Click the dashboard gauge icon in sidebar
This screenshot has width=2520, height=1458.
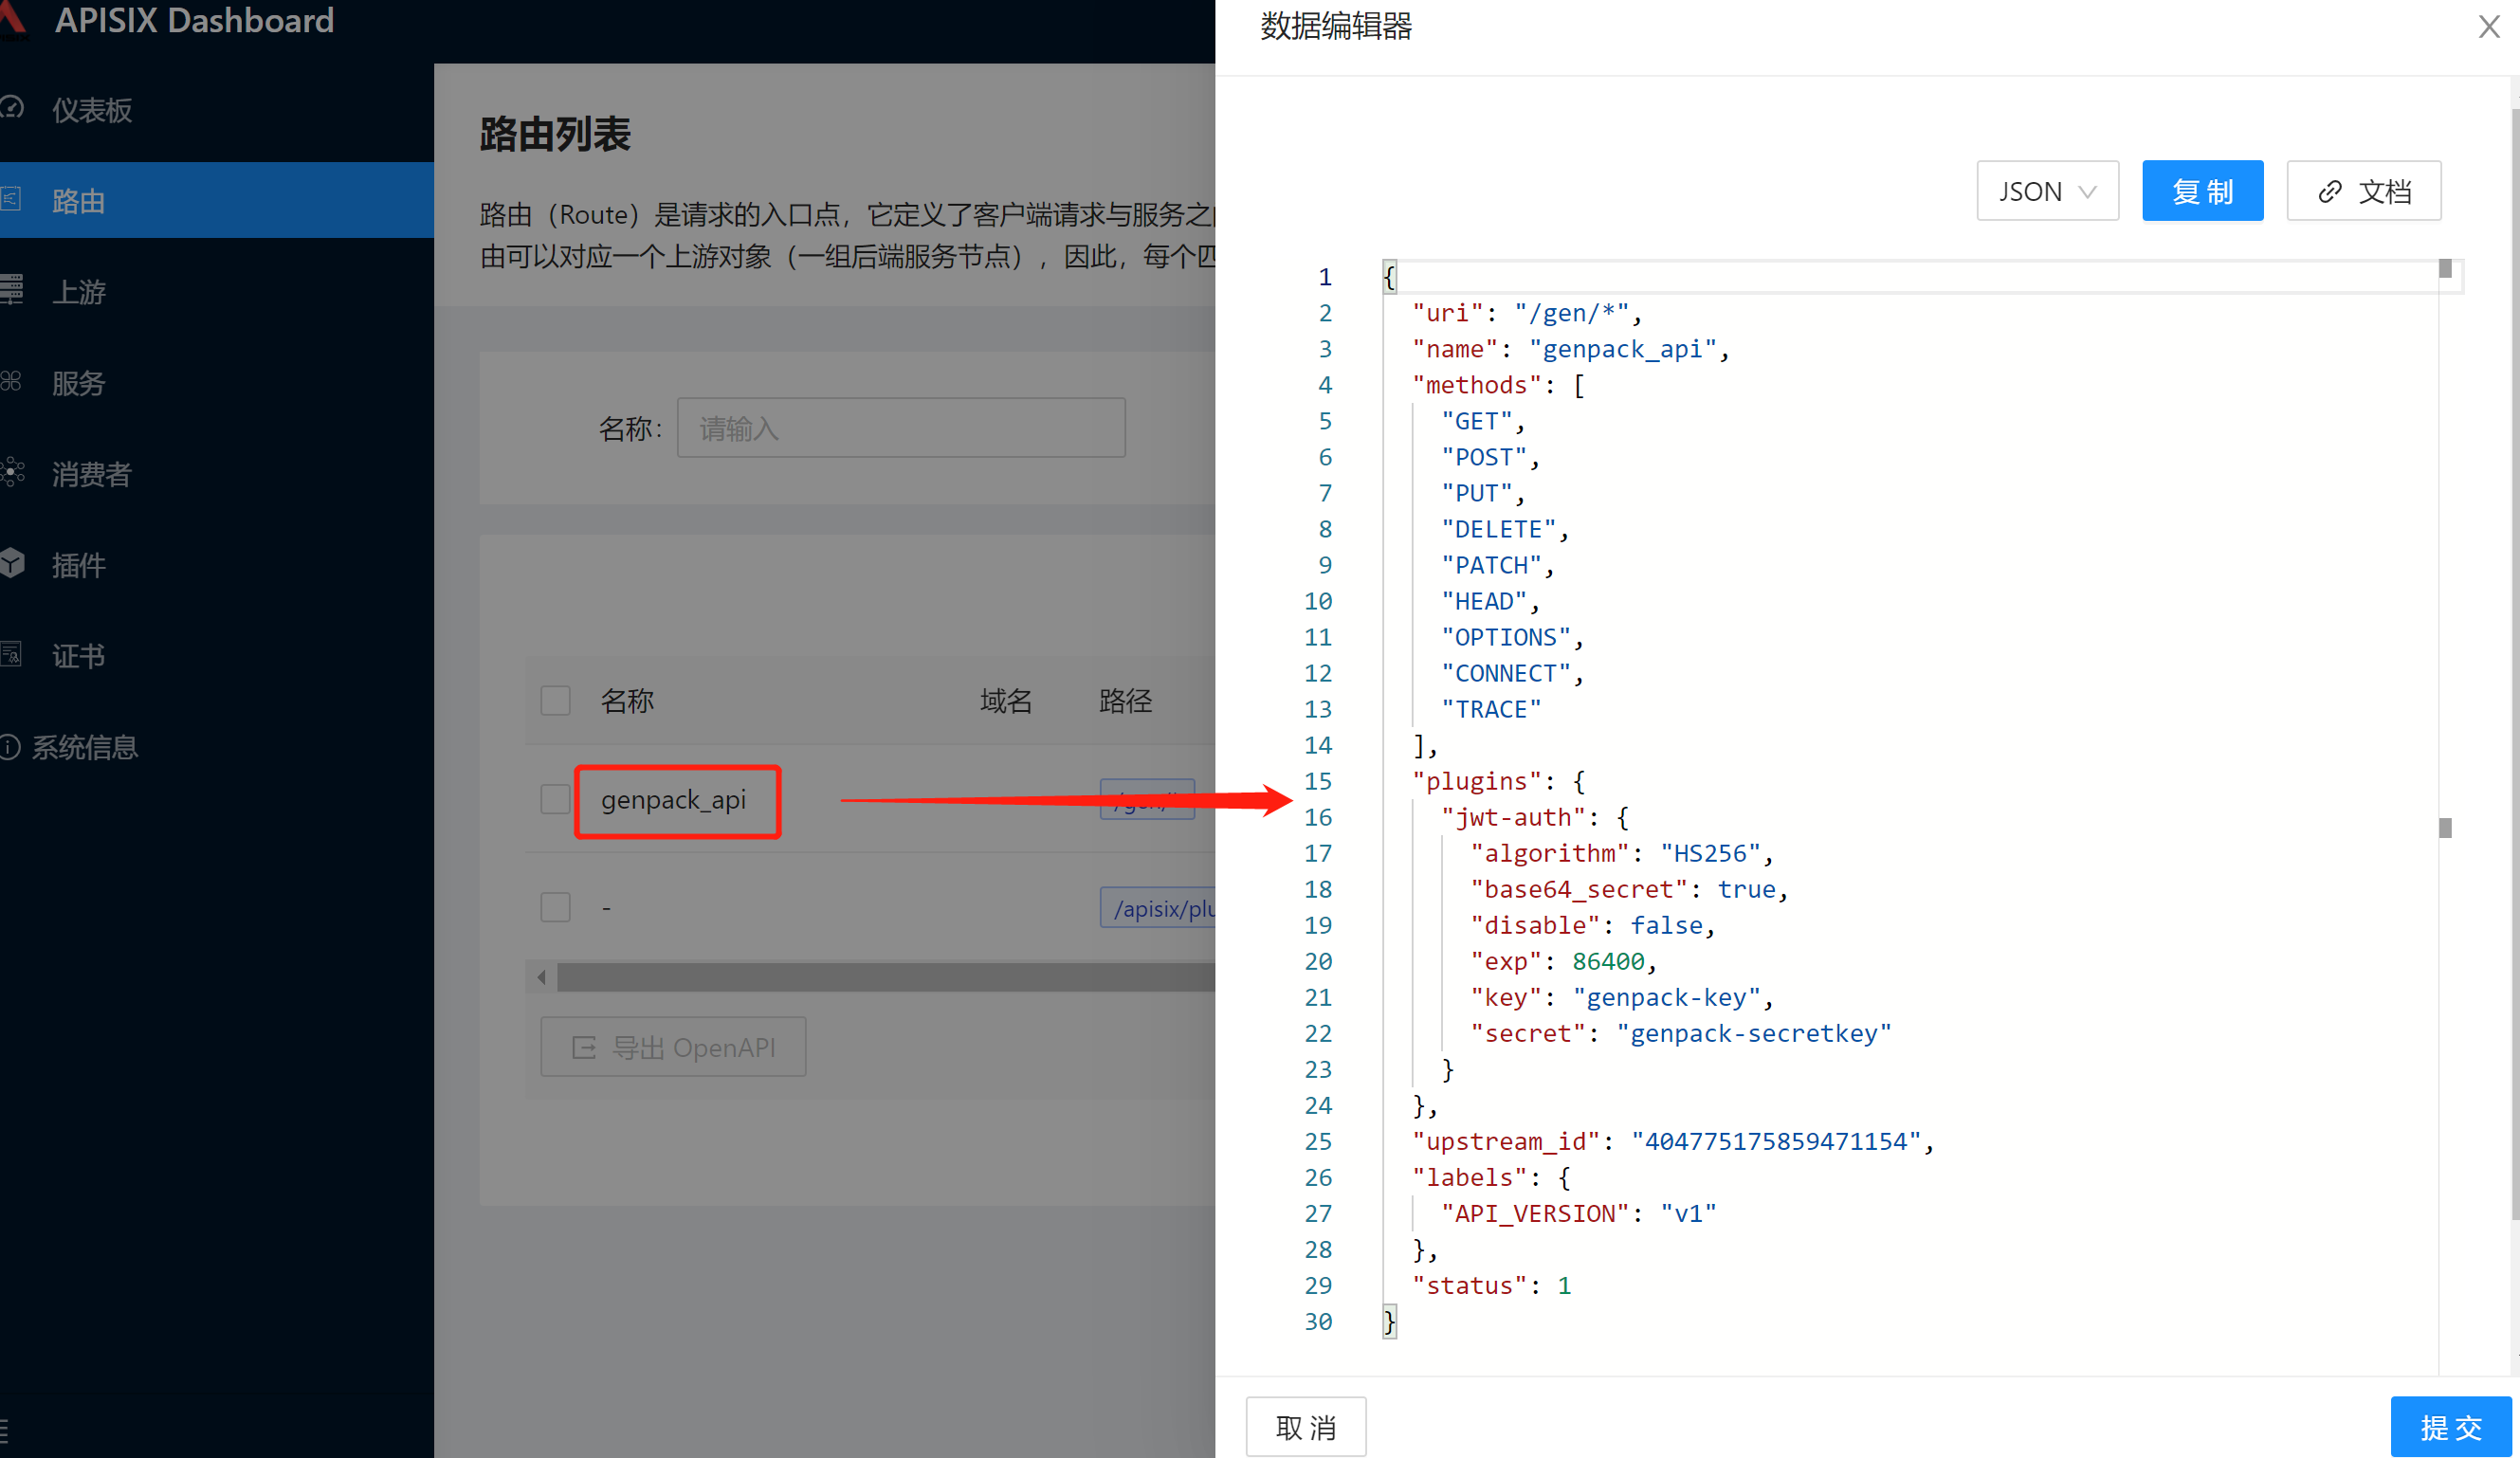(x=12, y=108)
